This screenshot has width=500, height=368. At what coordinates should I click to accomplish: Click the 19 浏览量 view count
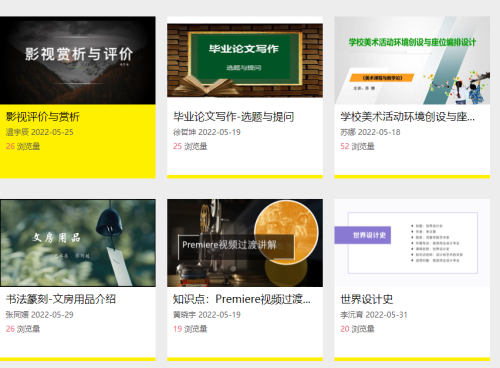click(190, 329)
